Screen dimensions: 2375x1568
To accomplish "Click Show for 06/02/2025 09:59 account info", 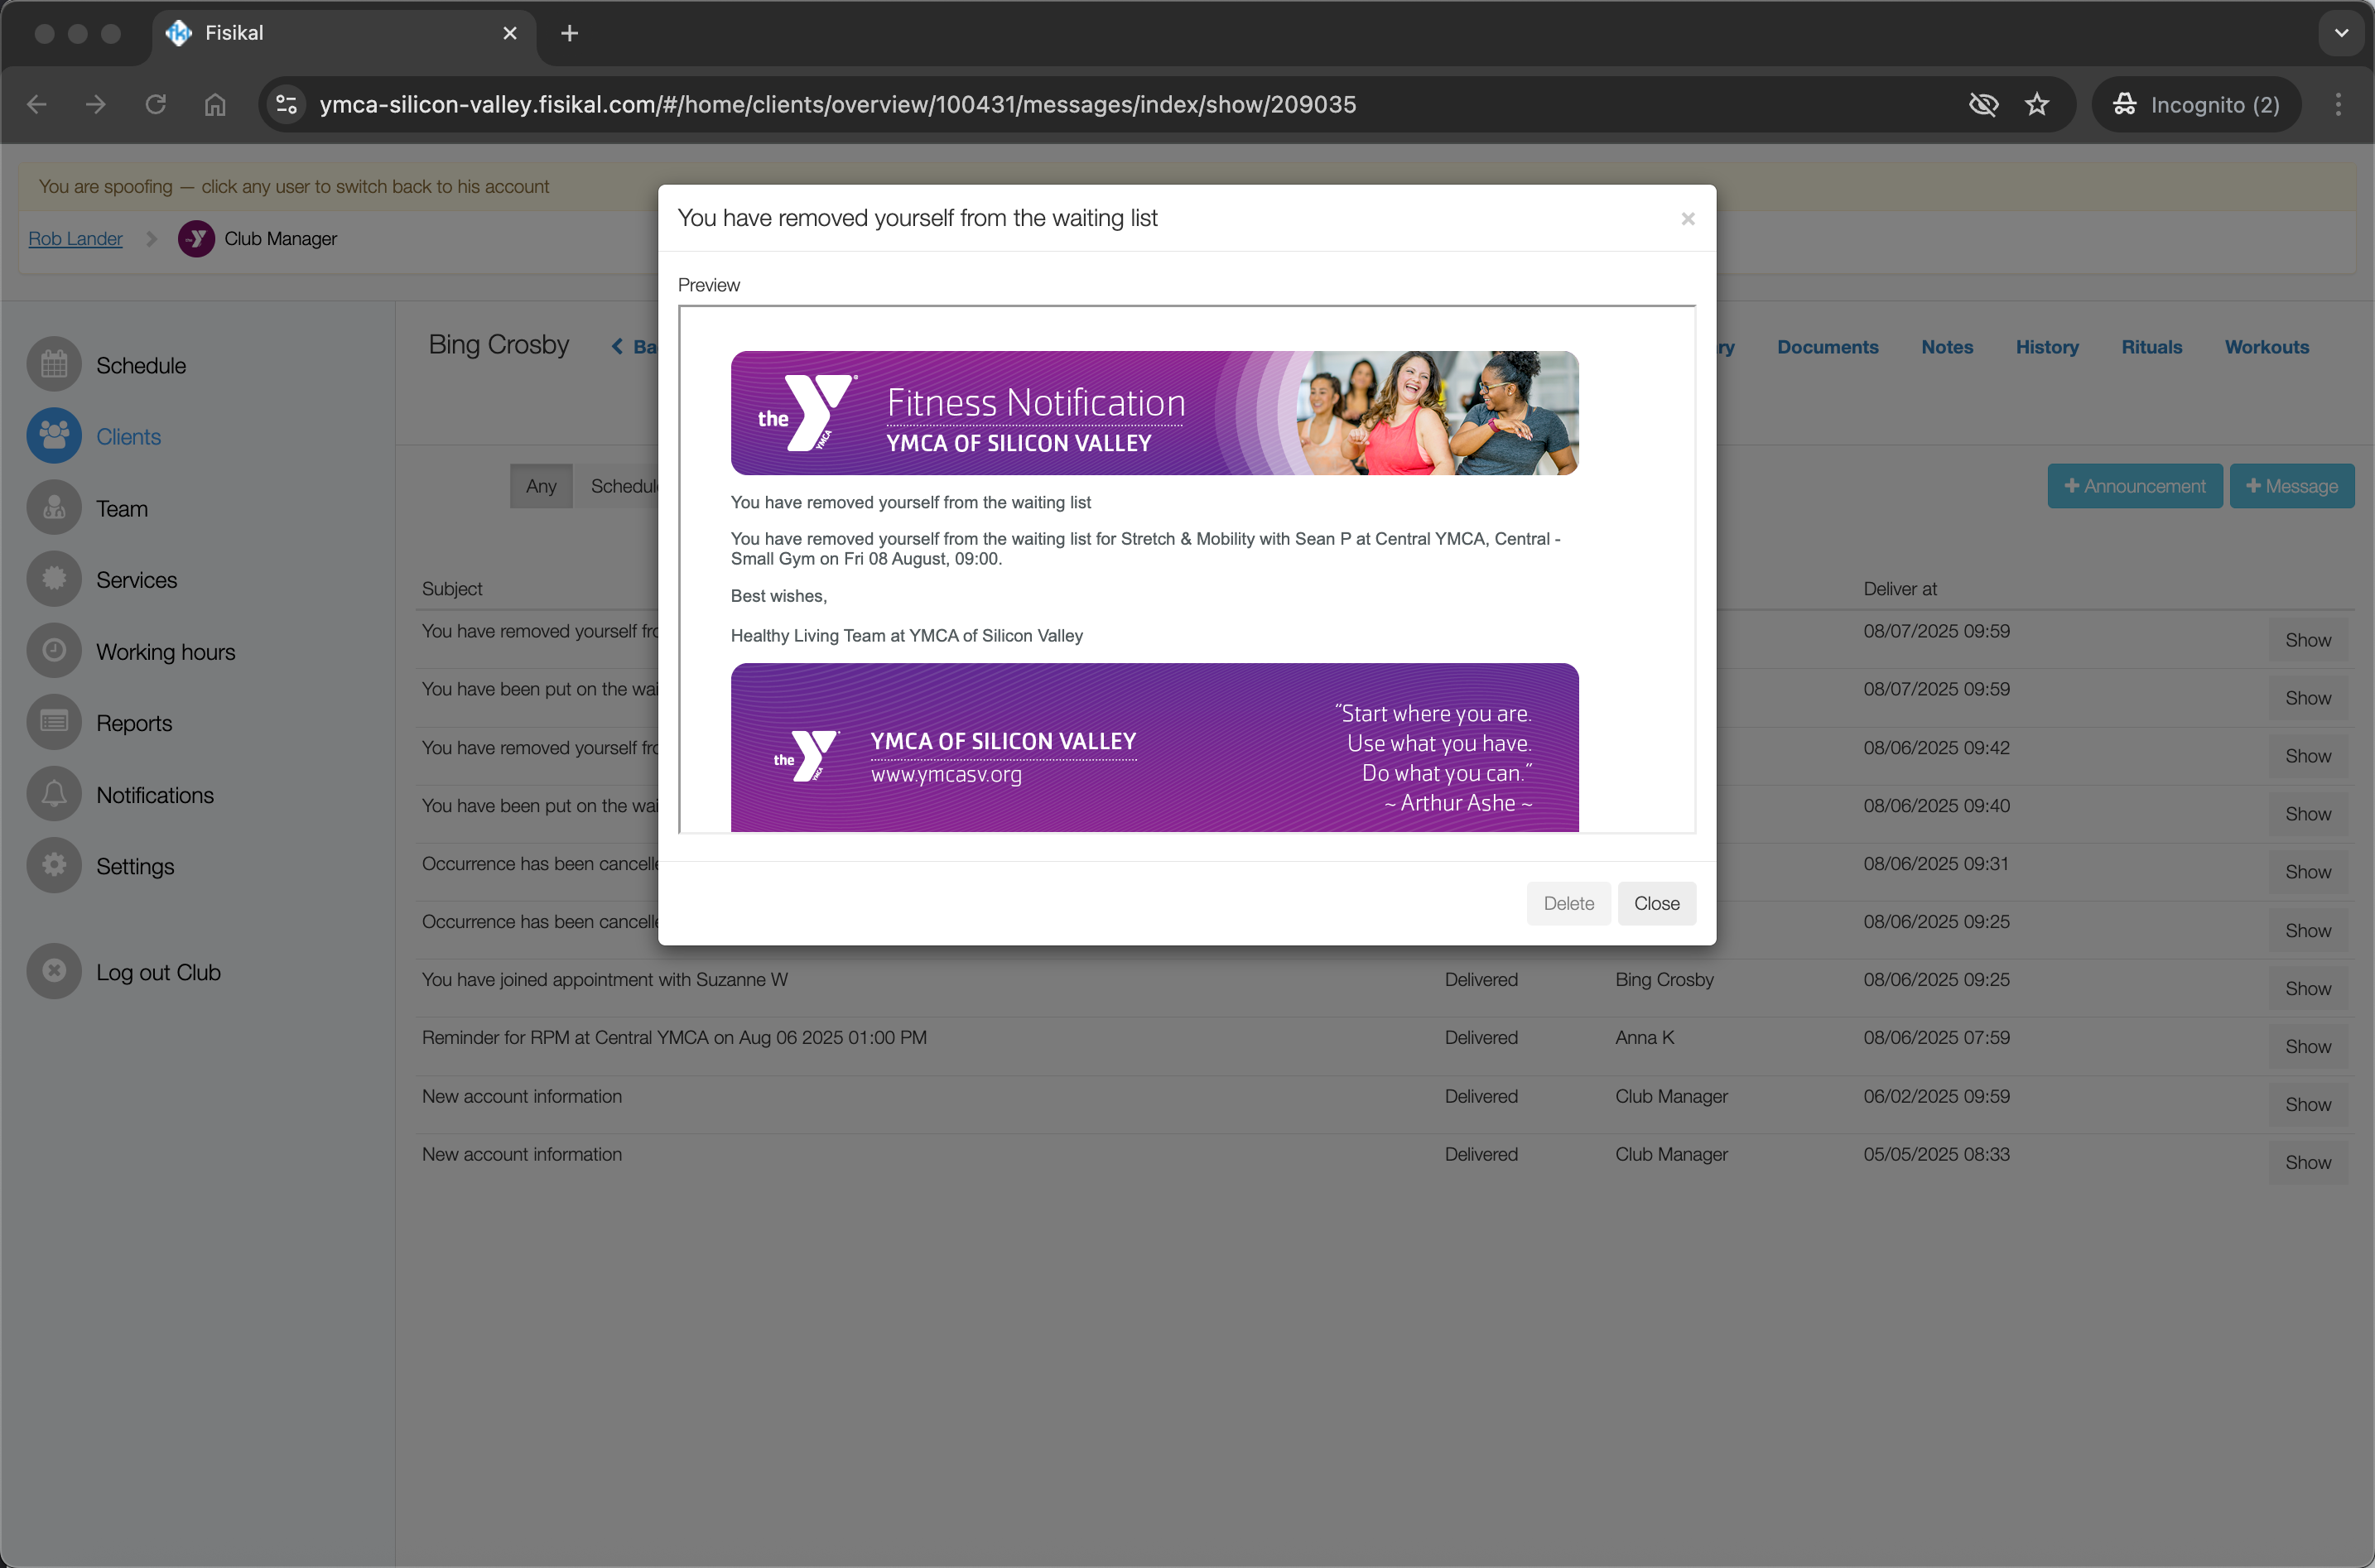I will pyautogui.click(x=2307, y=1104).
